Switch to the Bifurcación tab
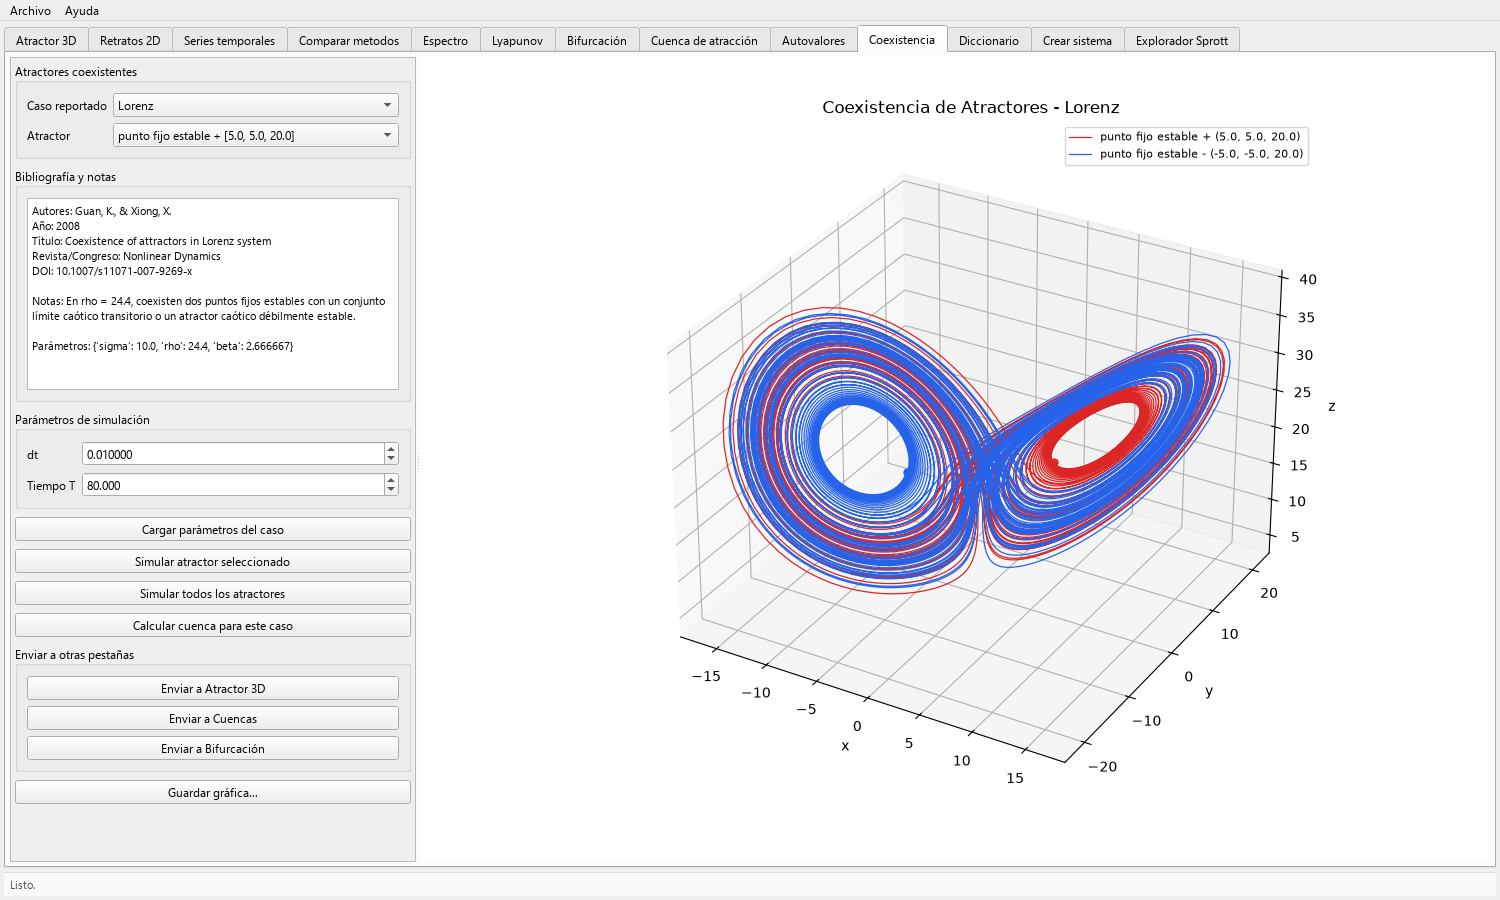Screen dimensions: 1500x900 597,41
